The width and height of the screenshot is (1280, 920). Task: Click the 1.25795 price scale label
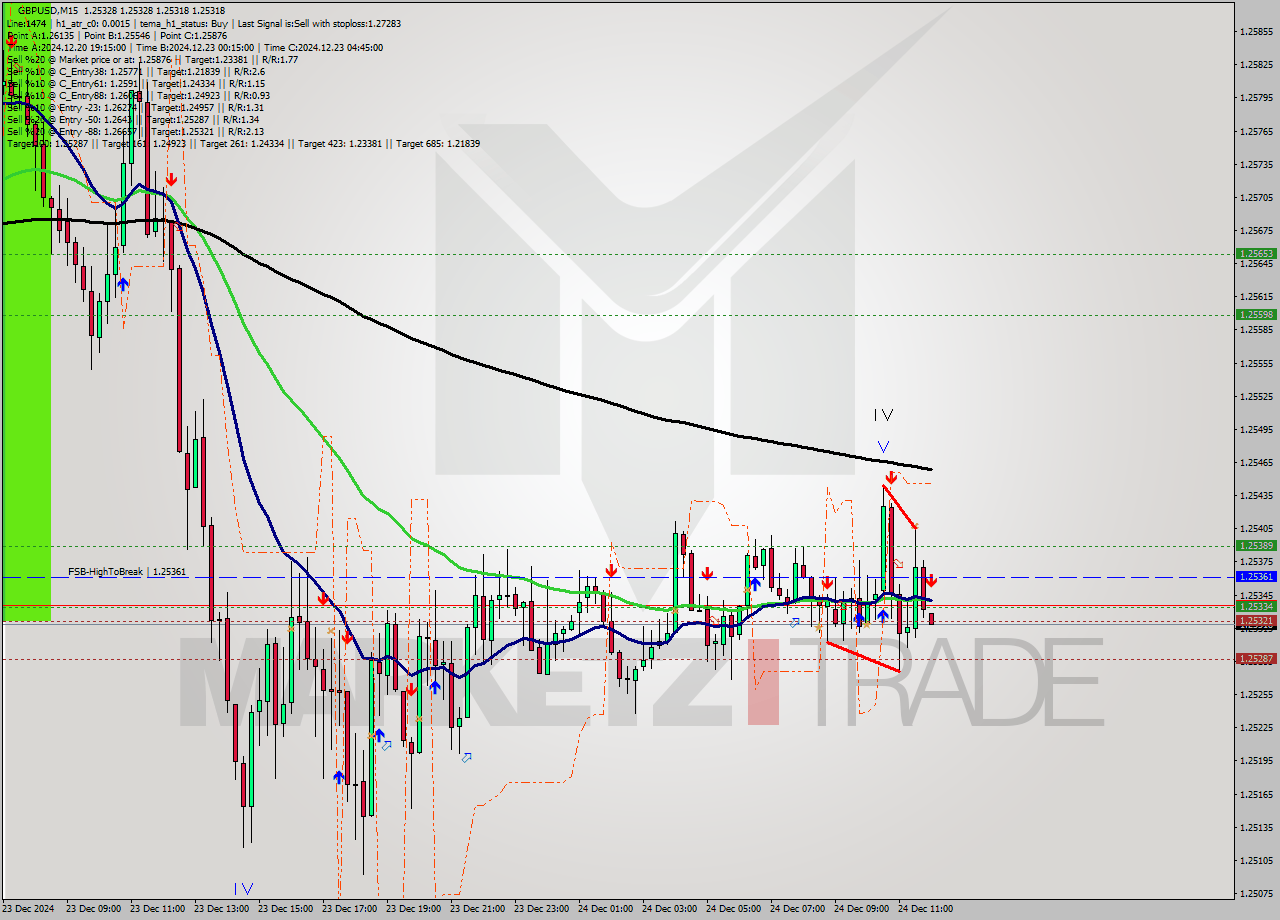pyautogui.click(x=1256, y=98)
